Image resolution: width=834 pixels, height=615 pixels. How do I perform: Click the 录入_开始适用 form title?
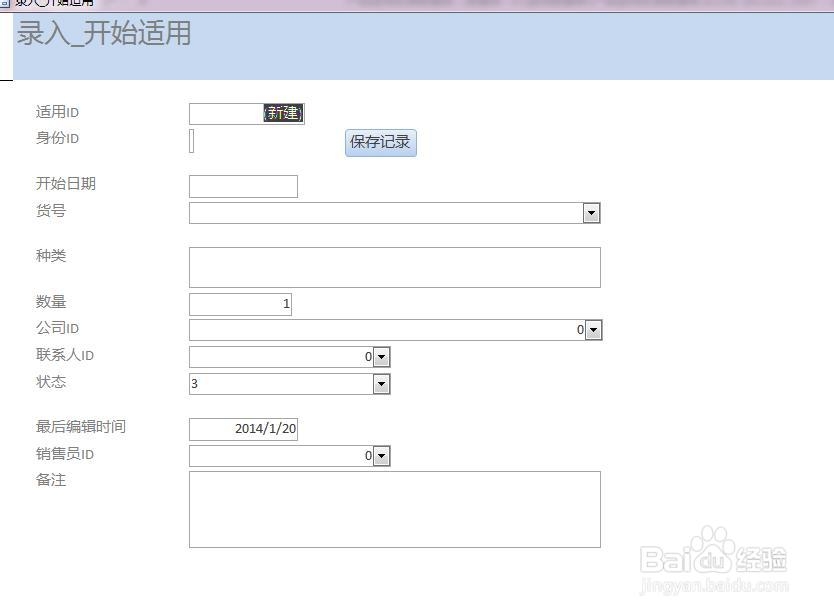coord(104,34)
